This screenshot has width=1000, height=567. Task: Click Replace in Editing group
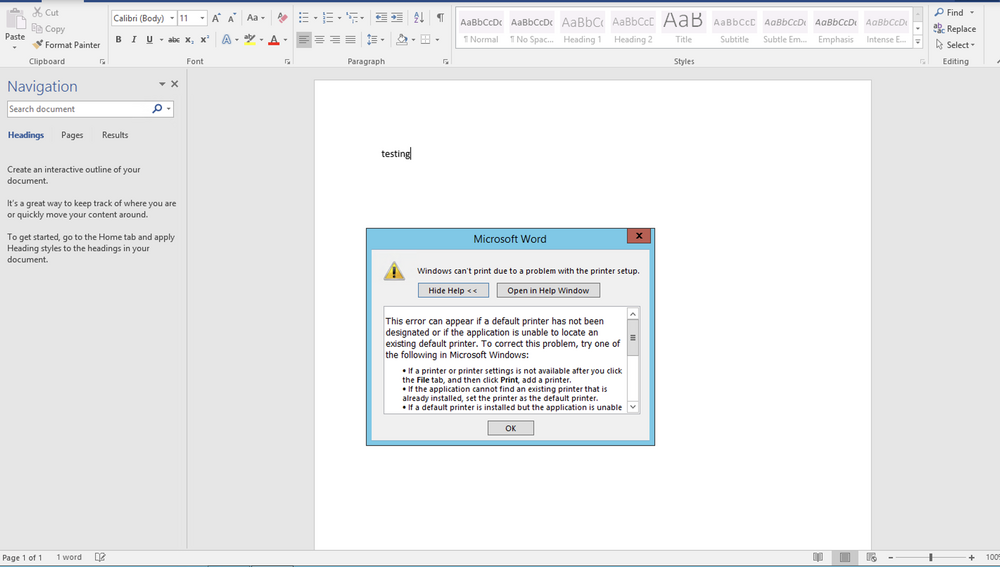pos(955,29)
